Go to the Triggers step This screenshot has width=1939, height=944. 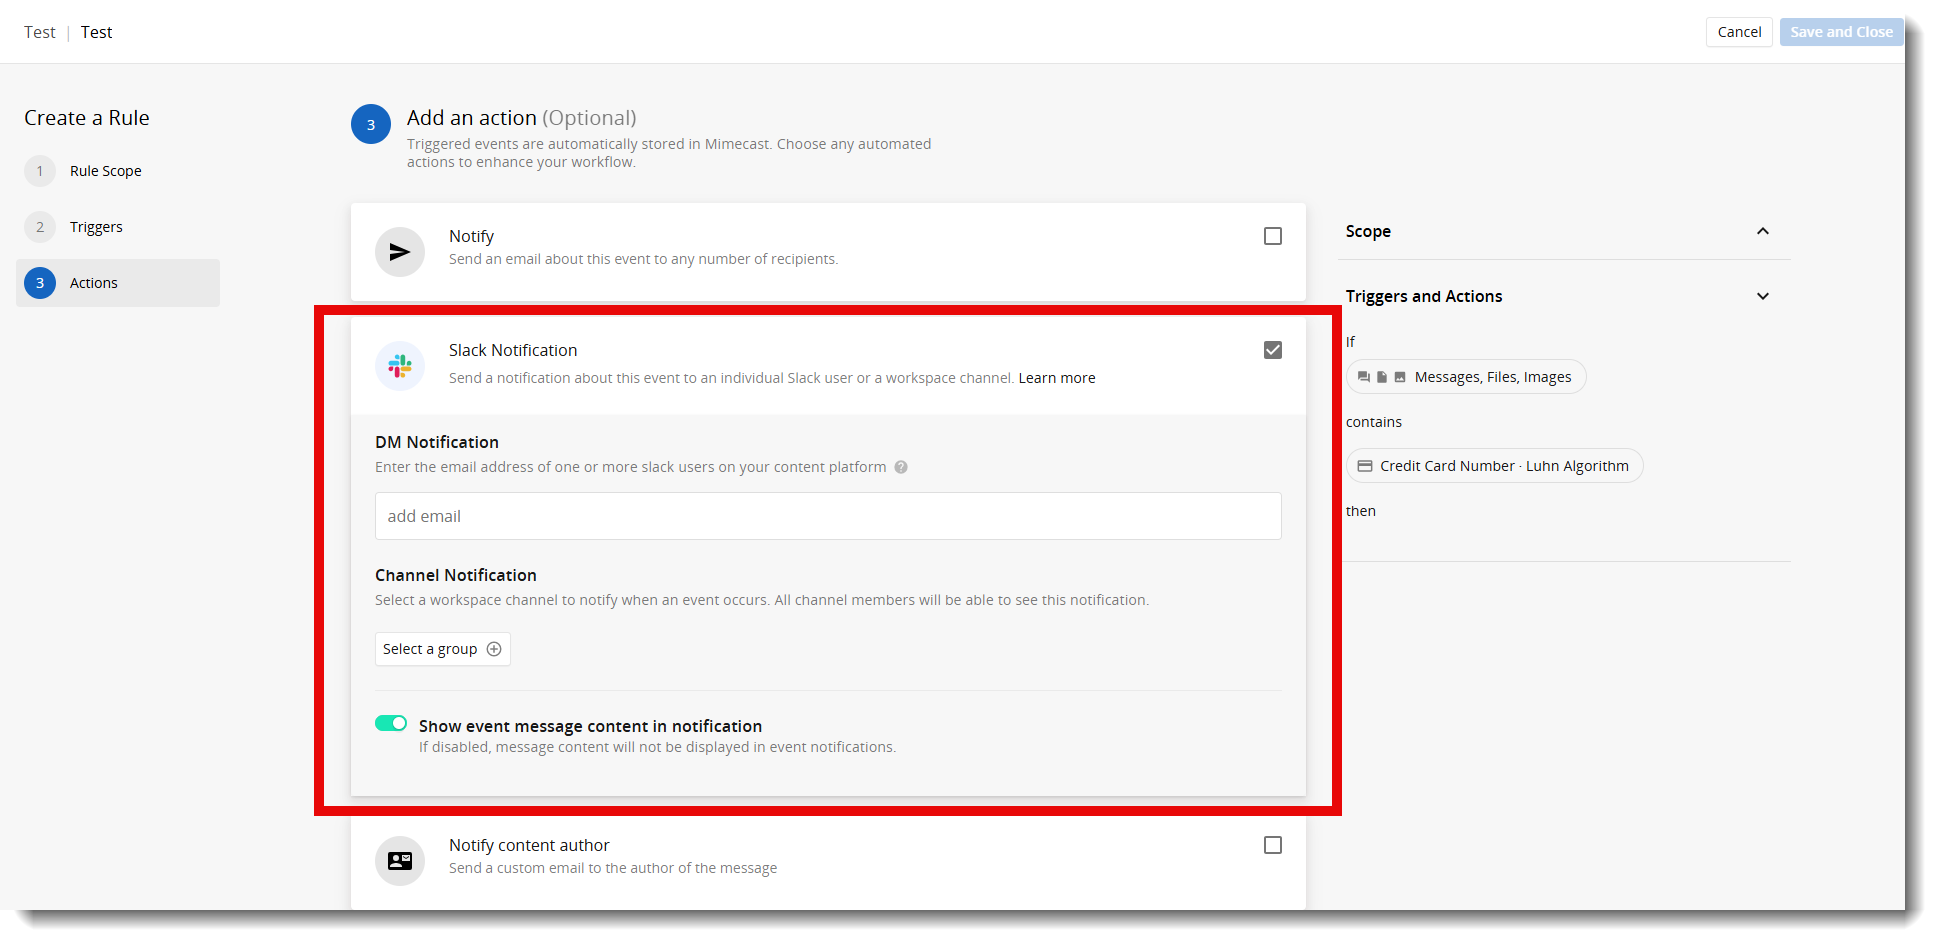pos(96,226)
